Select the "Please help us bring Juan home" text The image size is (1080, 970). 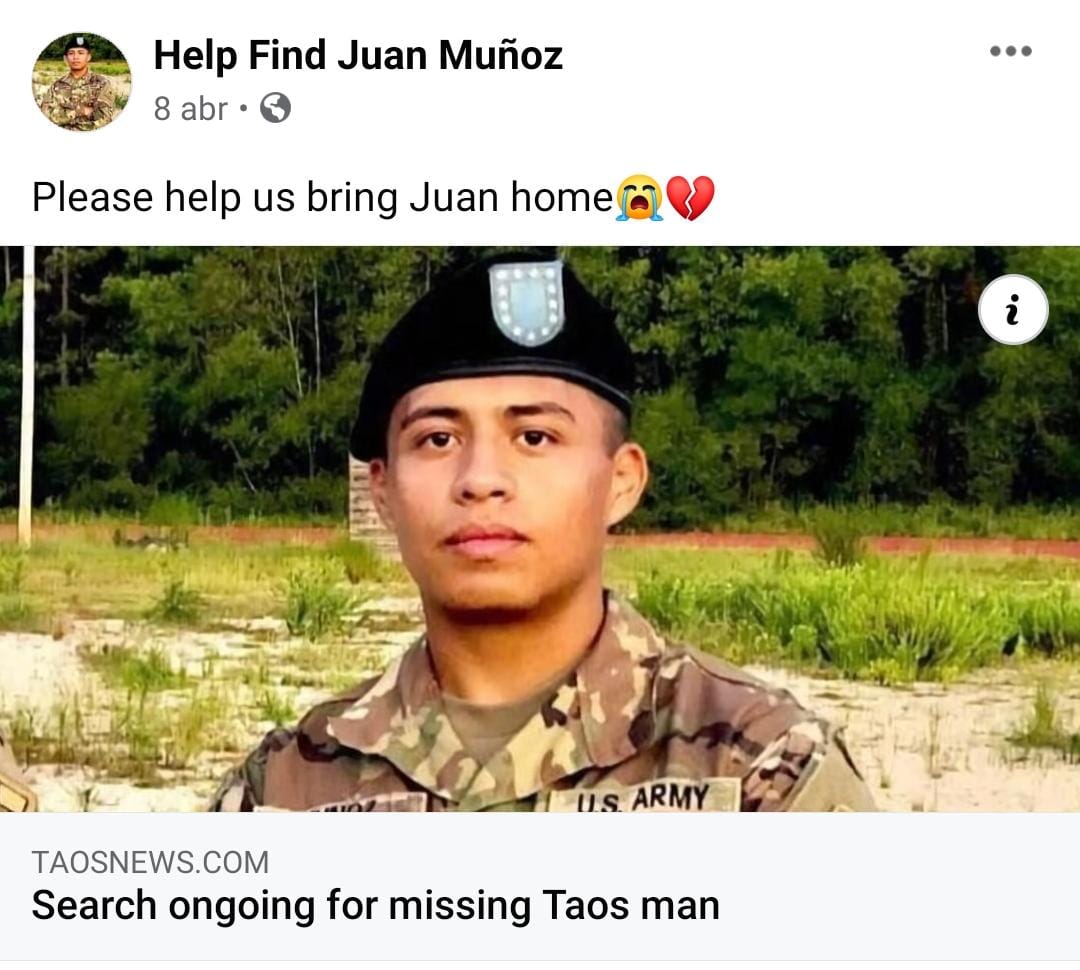[322, 198]
